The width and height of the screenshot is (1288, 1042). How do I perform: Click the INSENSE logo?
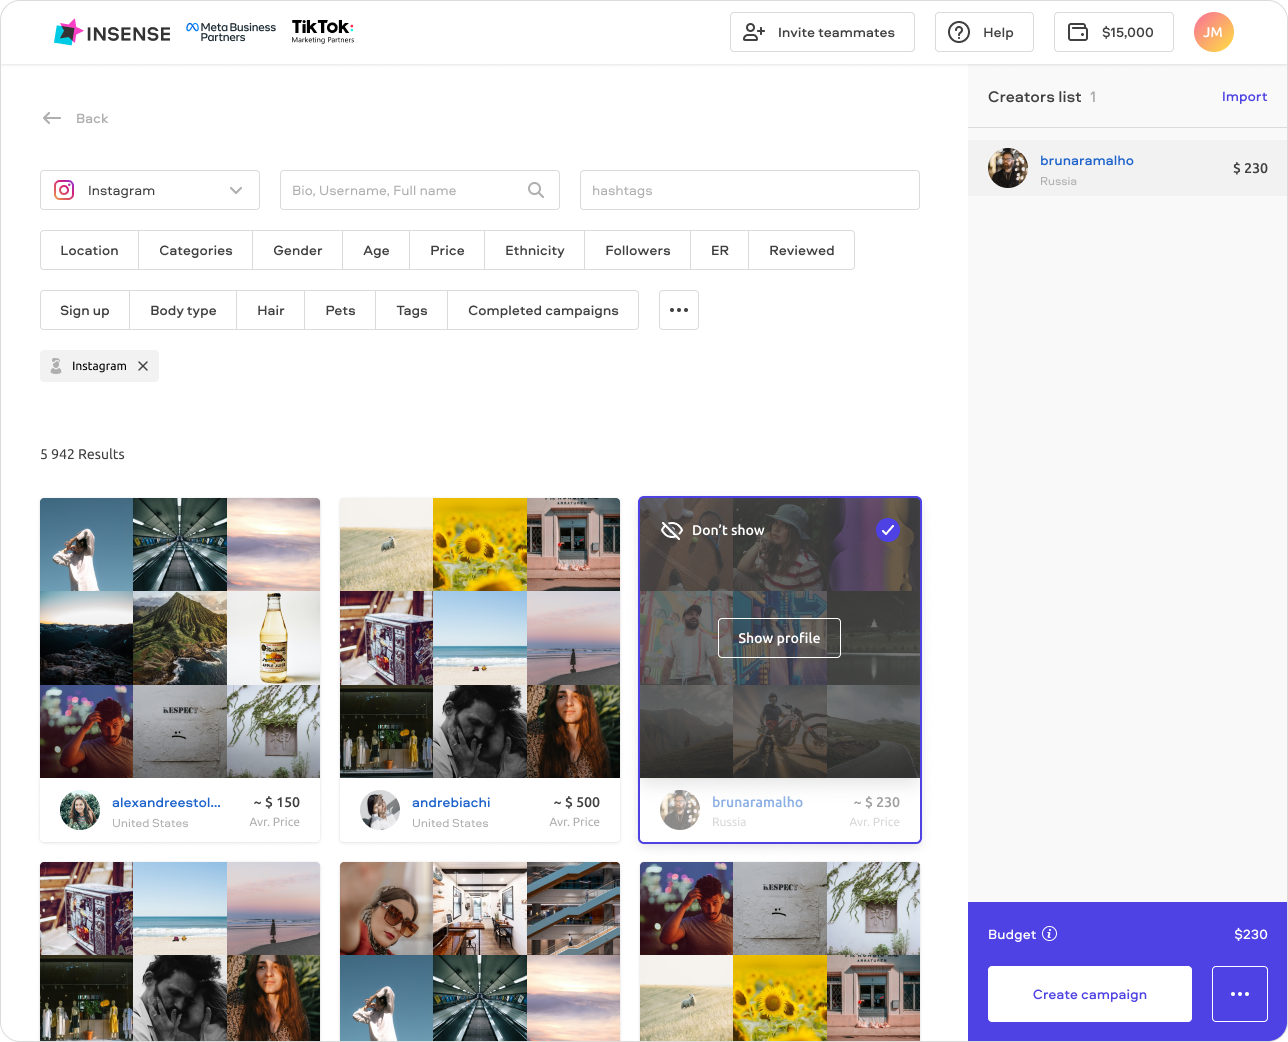(112, 33)
